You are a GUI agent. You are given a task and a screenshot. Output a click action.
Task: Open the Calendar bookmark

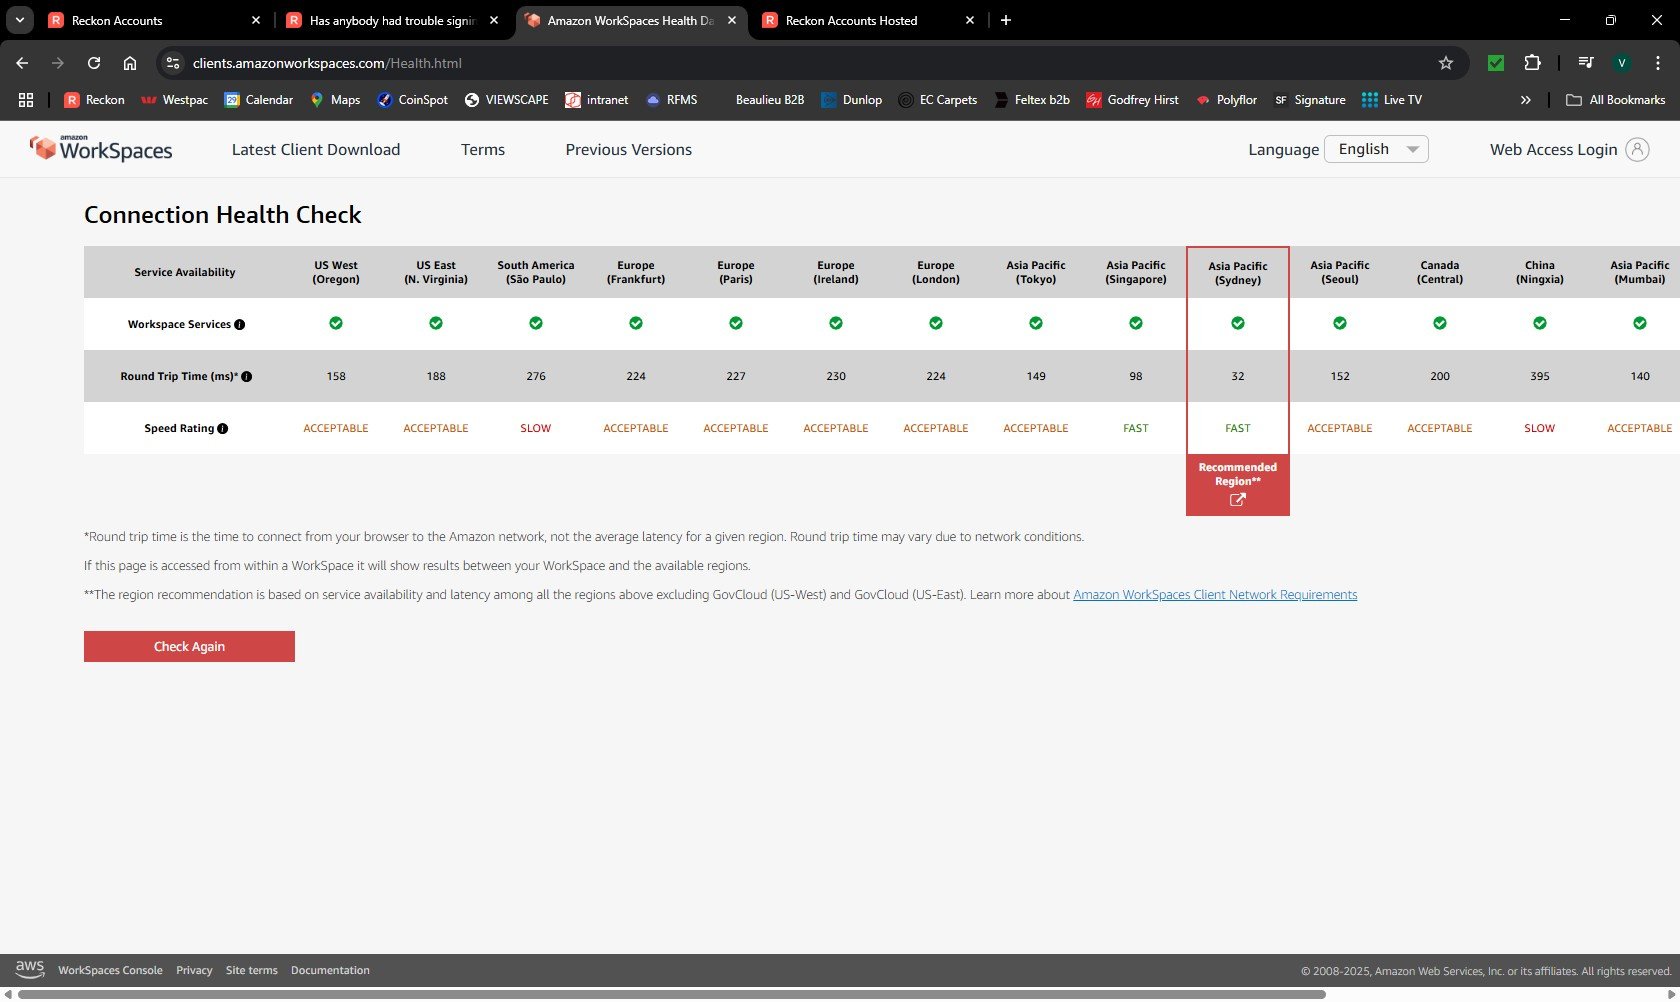point(259,100)
